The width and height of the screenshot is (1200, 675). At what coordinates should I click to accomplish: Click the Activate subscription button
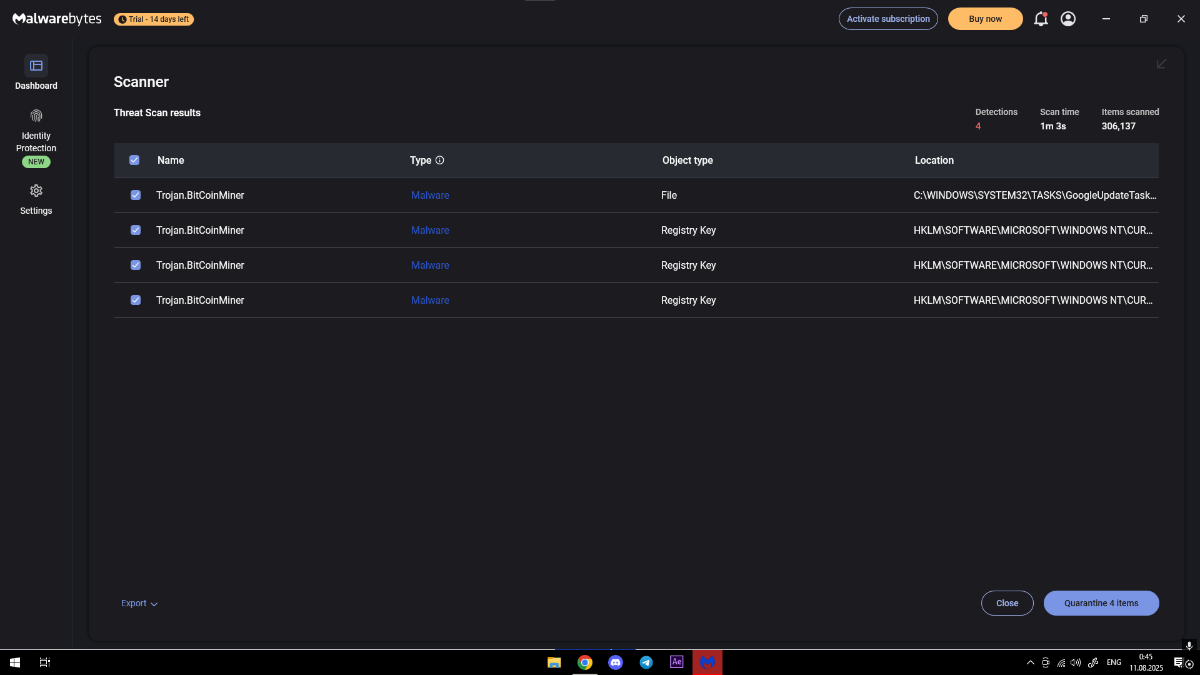click(888, 19)
